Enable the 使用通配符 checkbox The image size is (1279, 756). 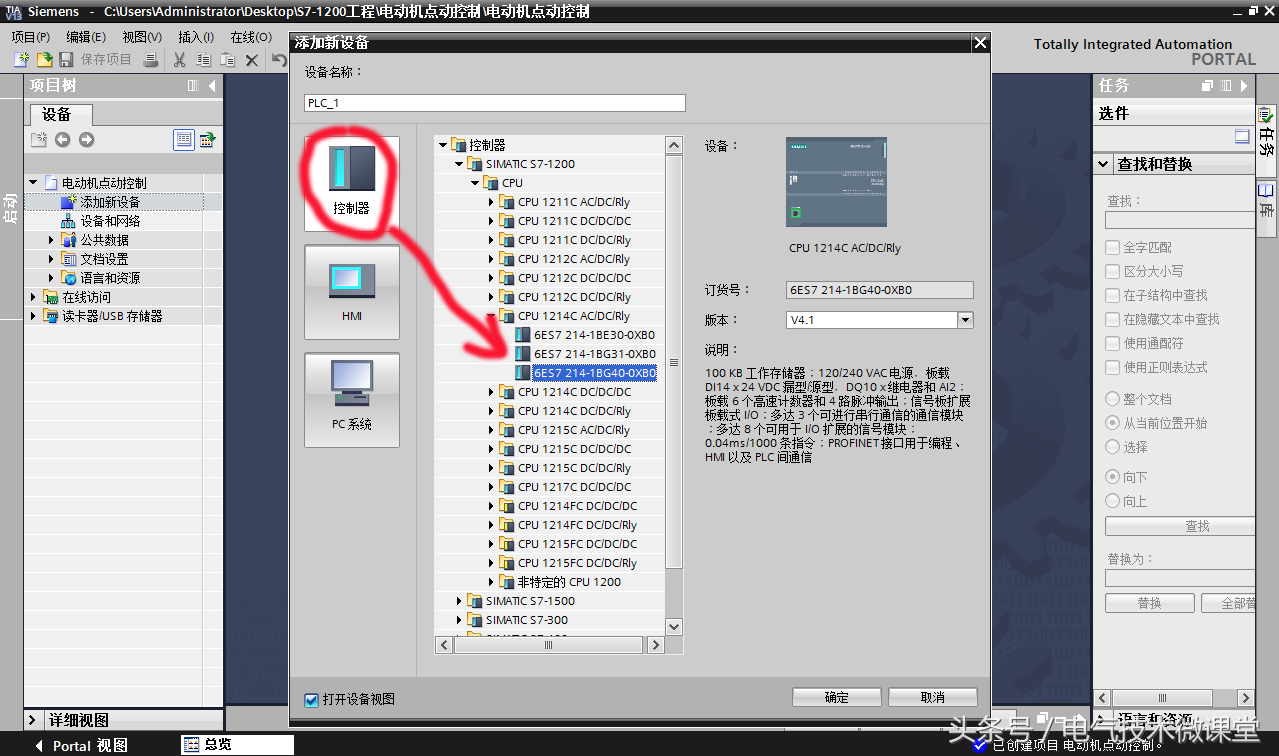coord(1112,343)
